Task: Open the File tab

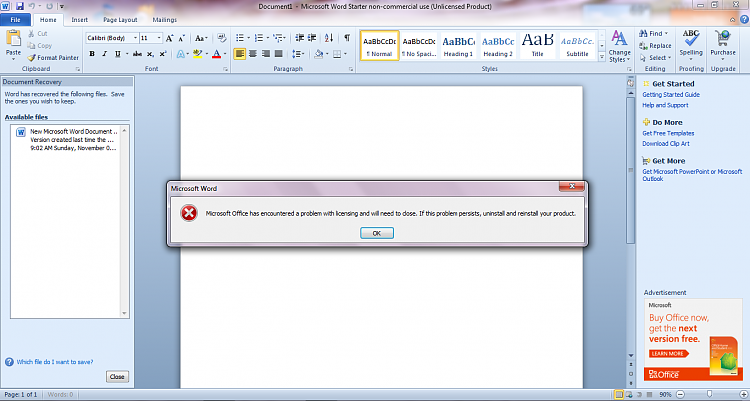Action: pos(15,20)
